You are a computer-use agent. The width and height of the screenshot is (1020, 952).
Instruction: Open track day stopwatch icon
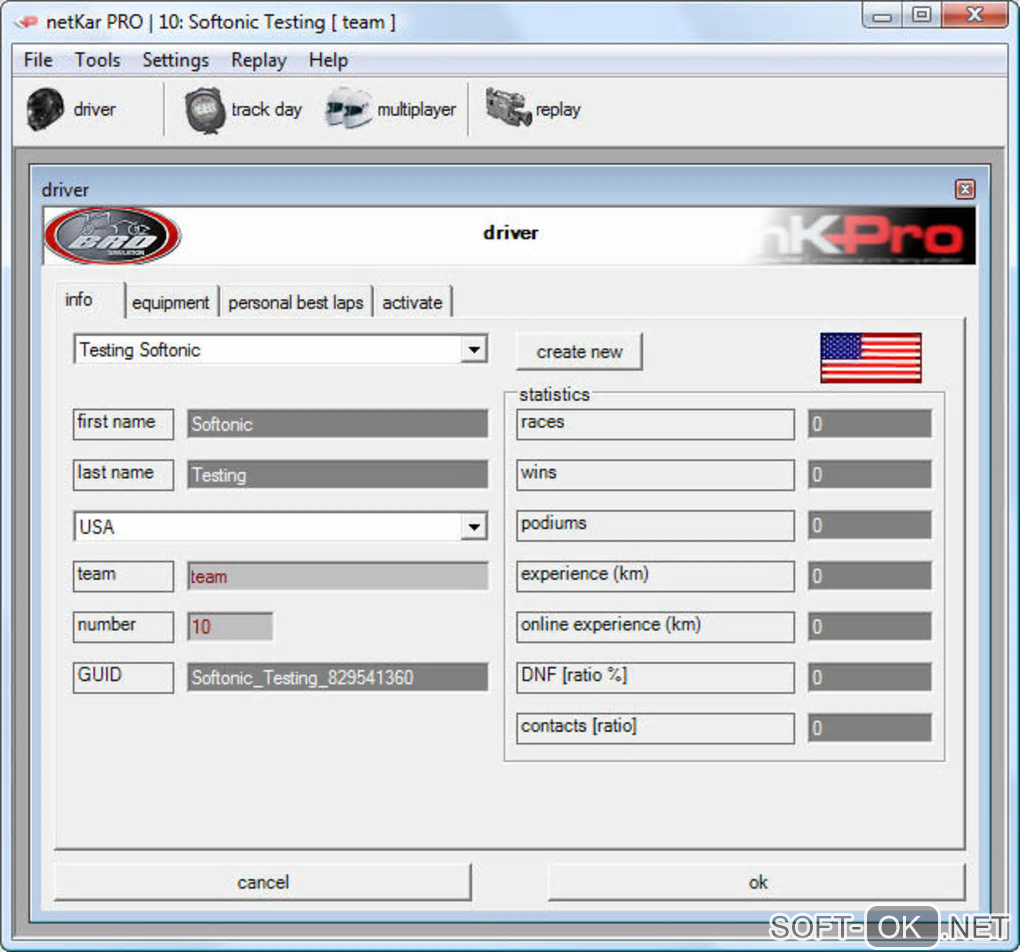205,111
